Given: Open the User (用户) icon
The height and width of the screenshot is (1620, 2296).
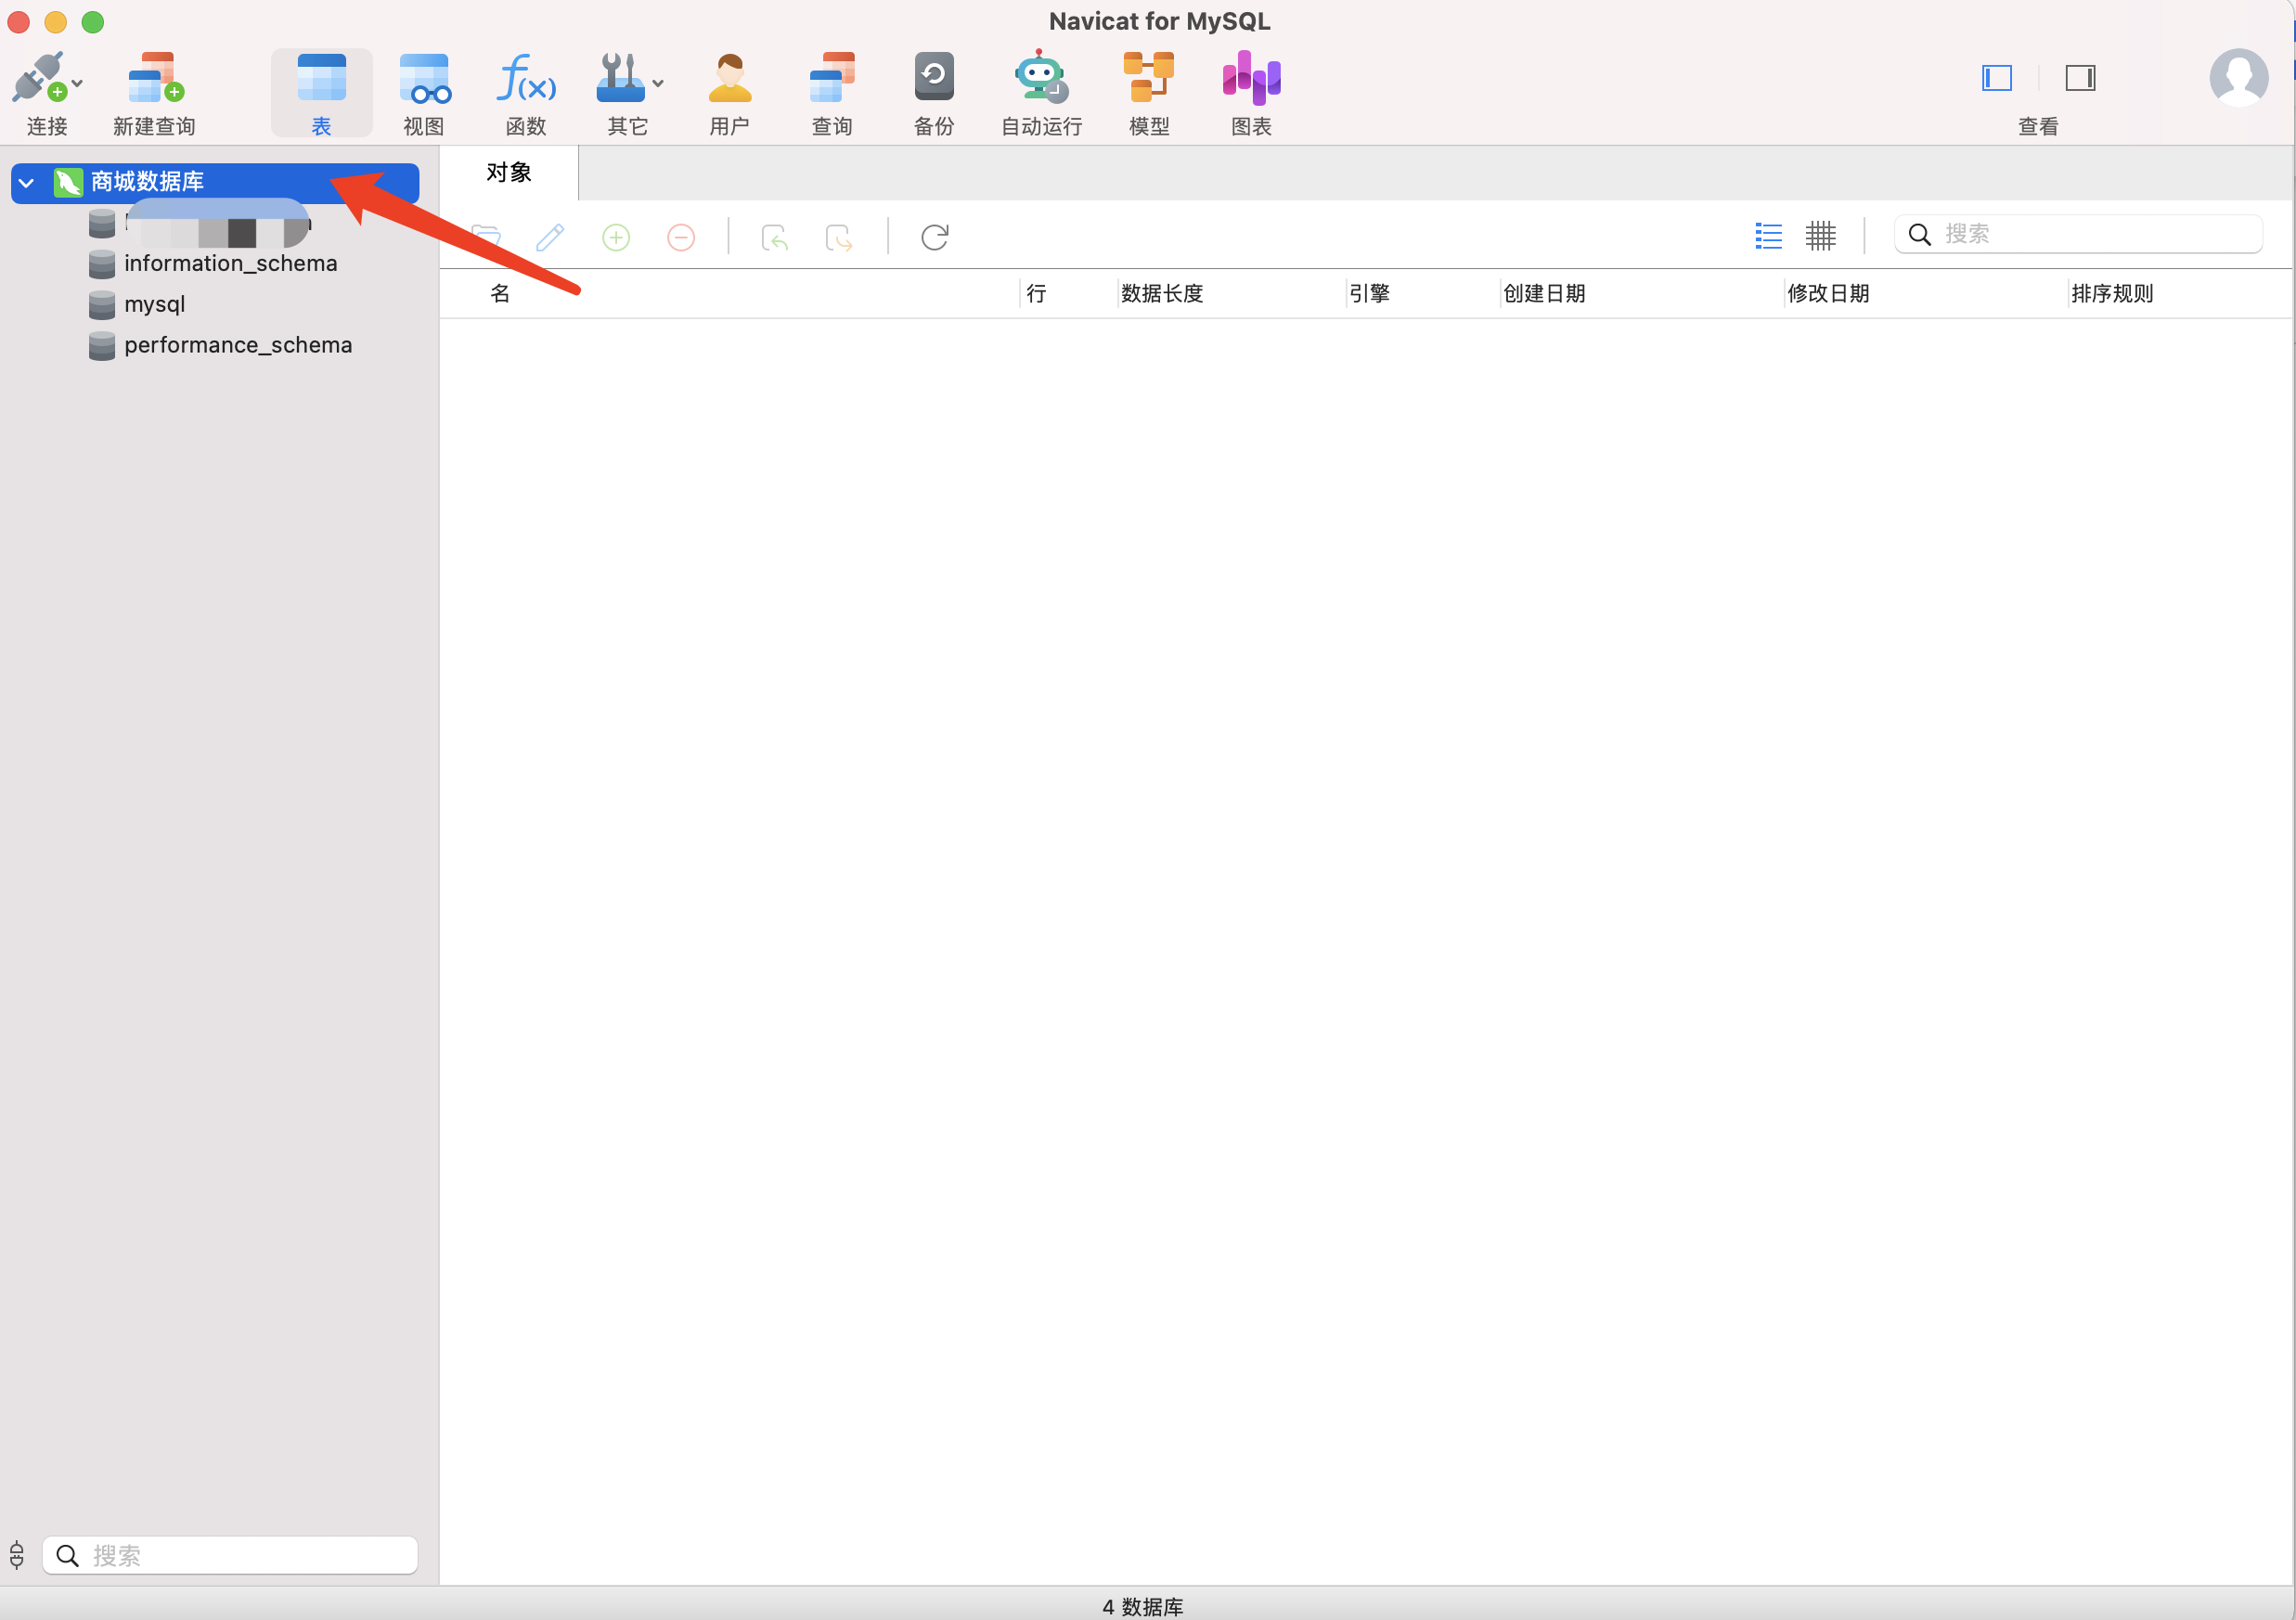Looking at the screenshot, I should coord(729,79).
